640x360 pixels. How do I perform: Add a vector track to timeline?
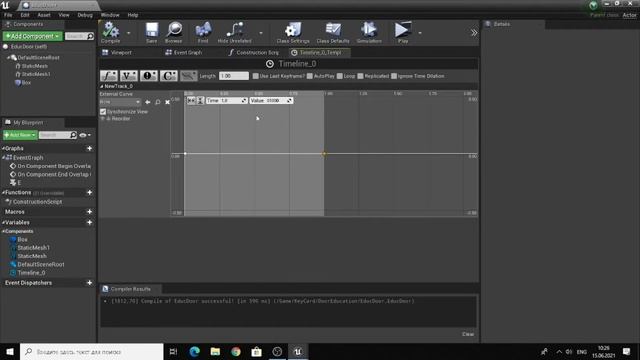click(129, 76)
